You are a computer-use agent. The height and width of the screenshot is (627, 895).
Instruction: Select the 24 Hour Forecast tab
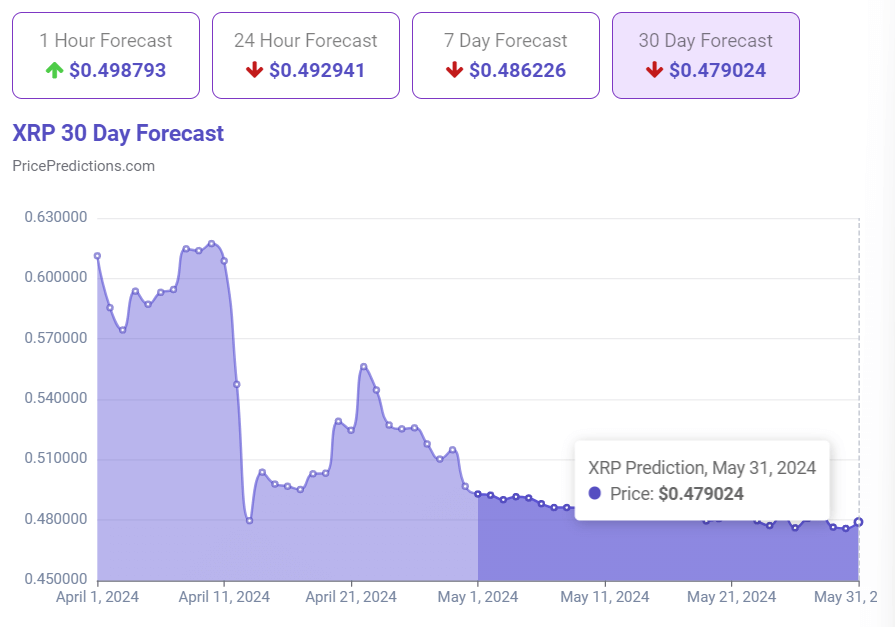[306, 55]
